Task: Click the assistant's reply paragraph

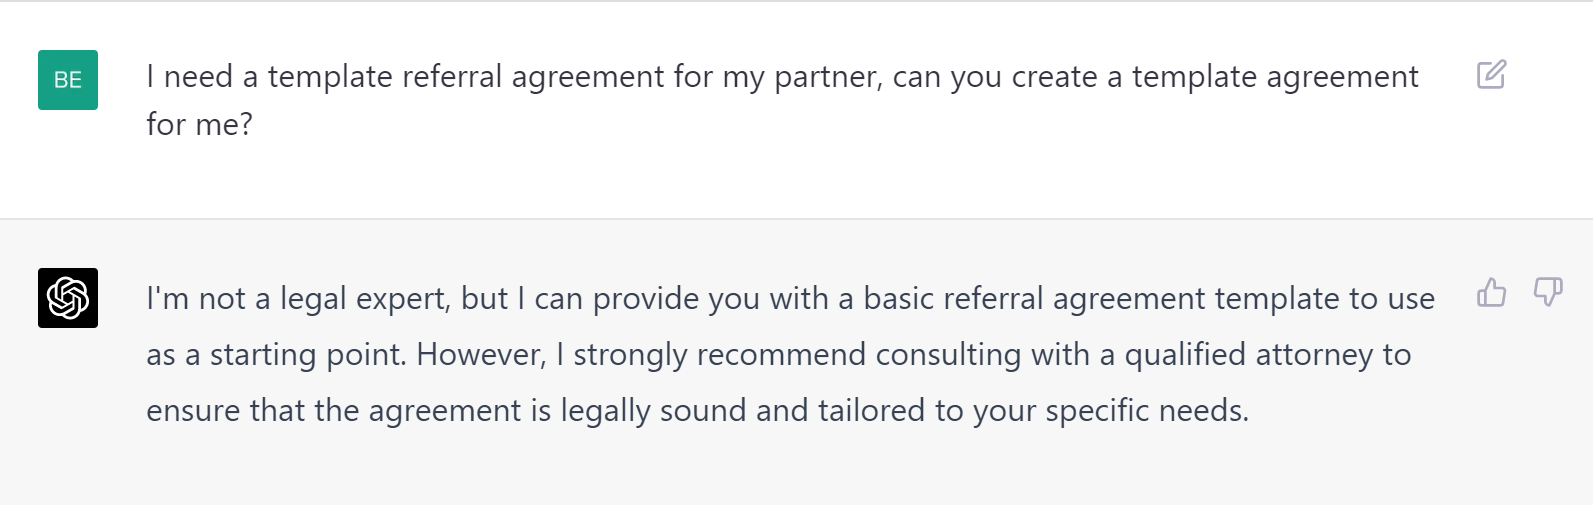Action: click(790, 354)
